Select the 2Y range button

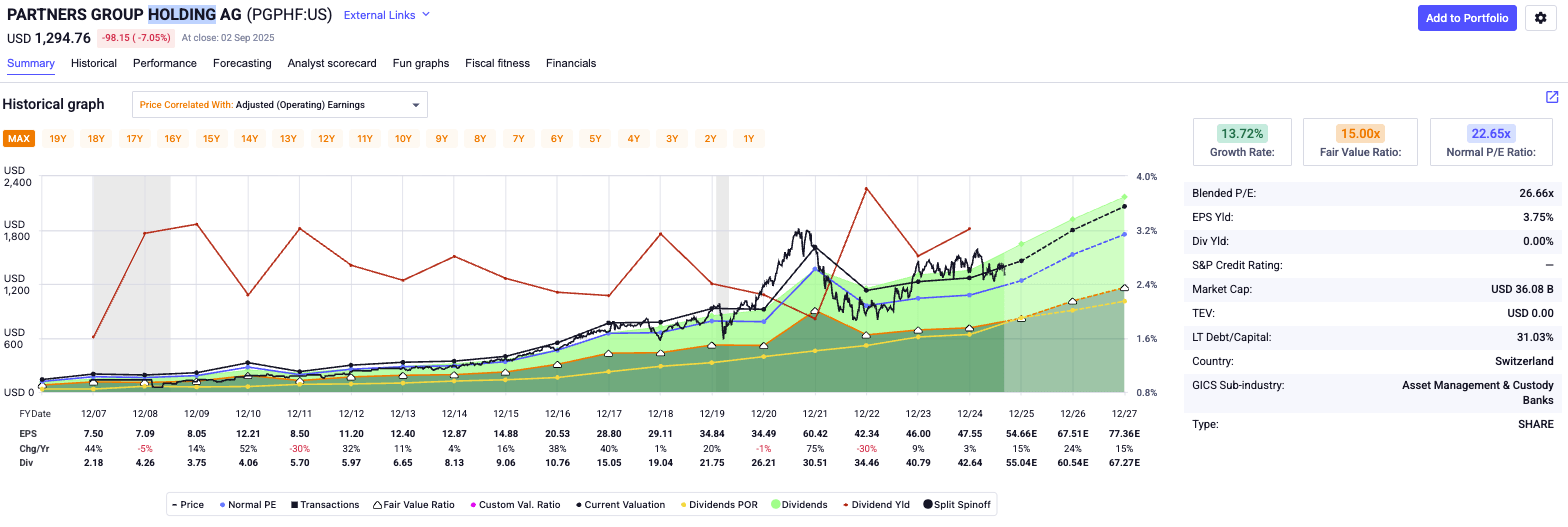(x=710, y=139)
